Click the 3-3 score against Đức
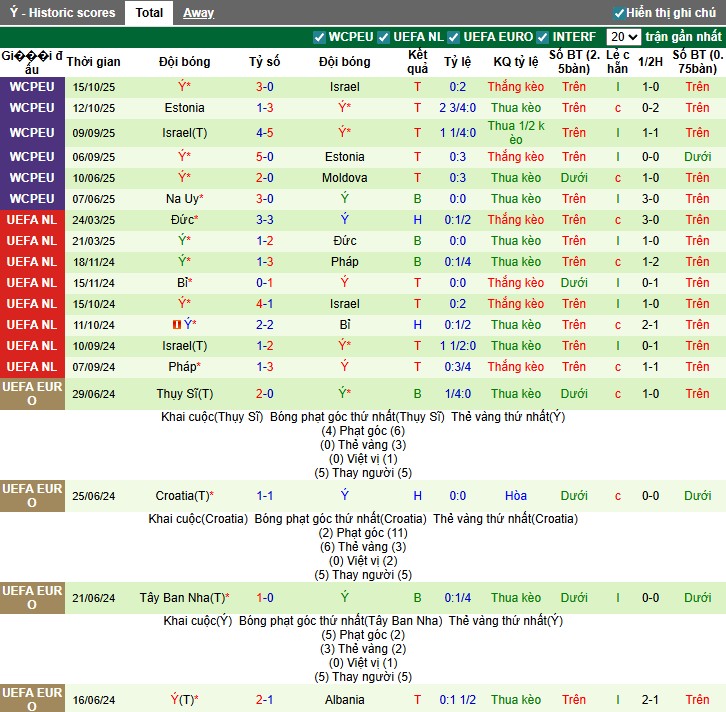The height and width of the screenshot is (712, 726). (264, 219)
